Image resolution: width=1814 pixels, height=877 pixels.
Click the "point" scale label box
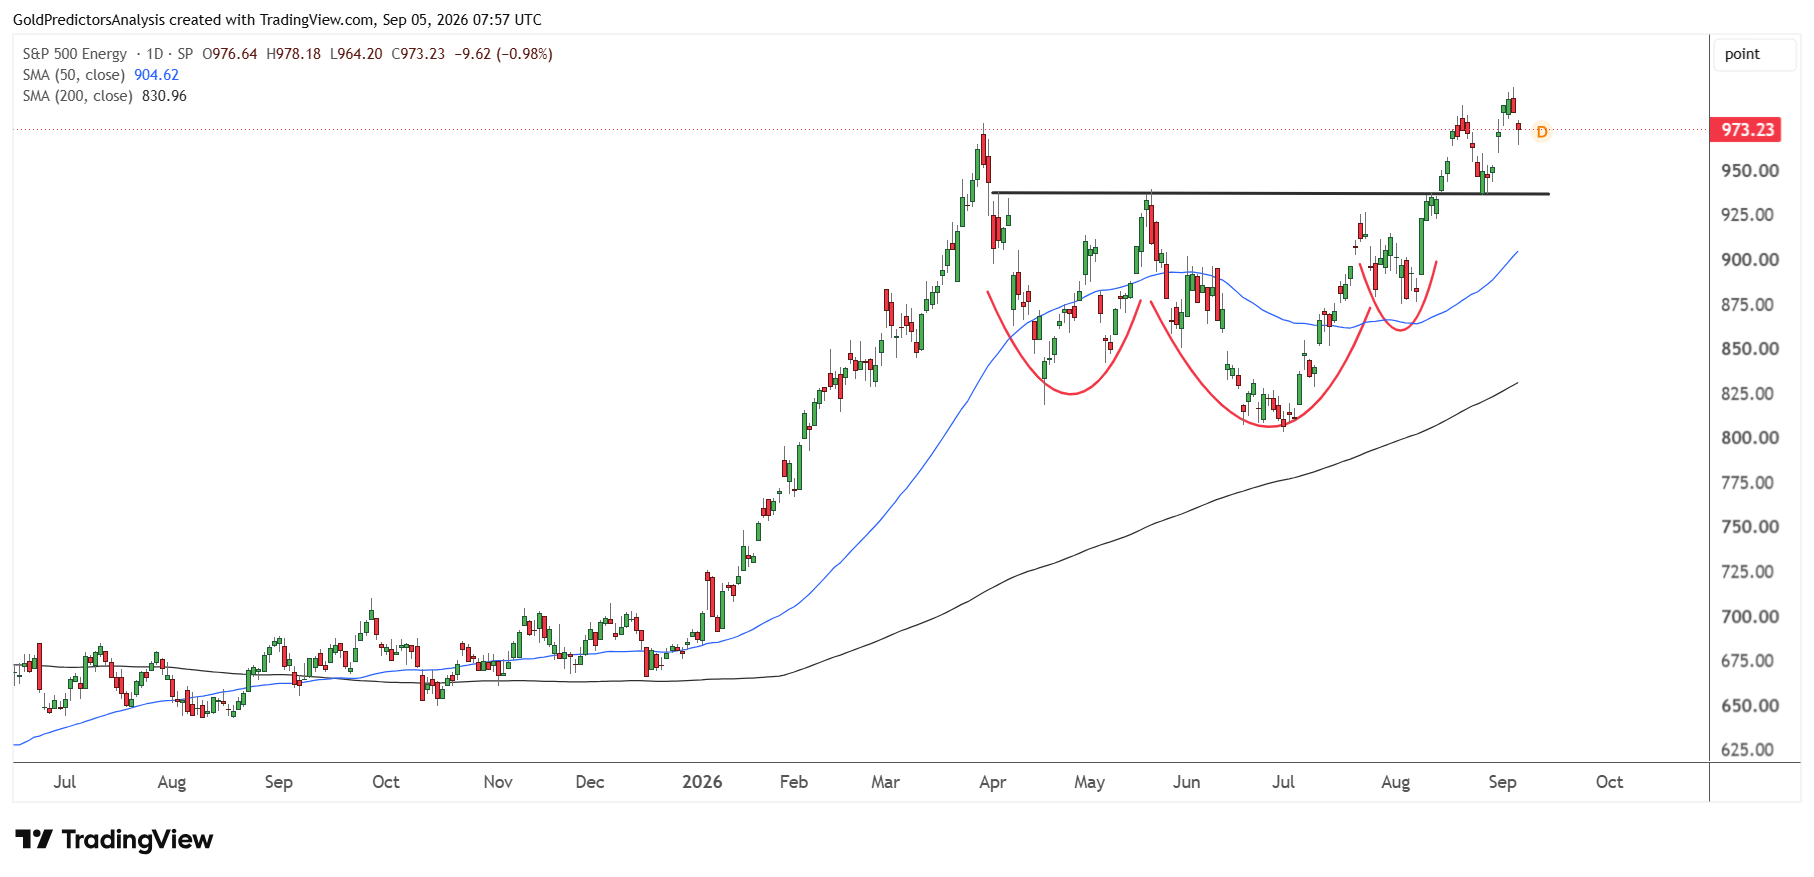click(x=1755, y=54)
